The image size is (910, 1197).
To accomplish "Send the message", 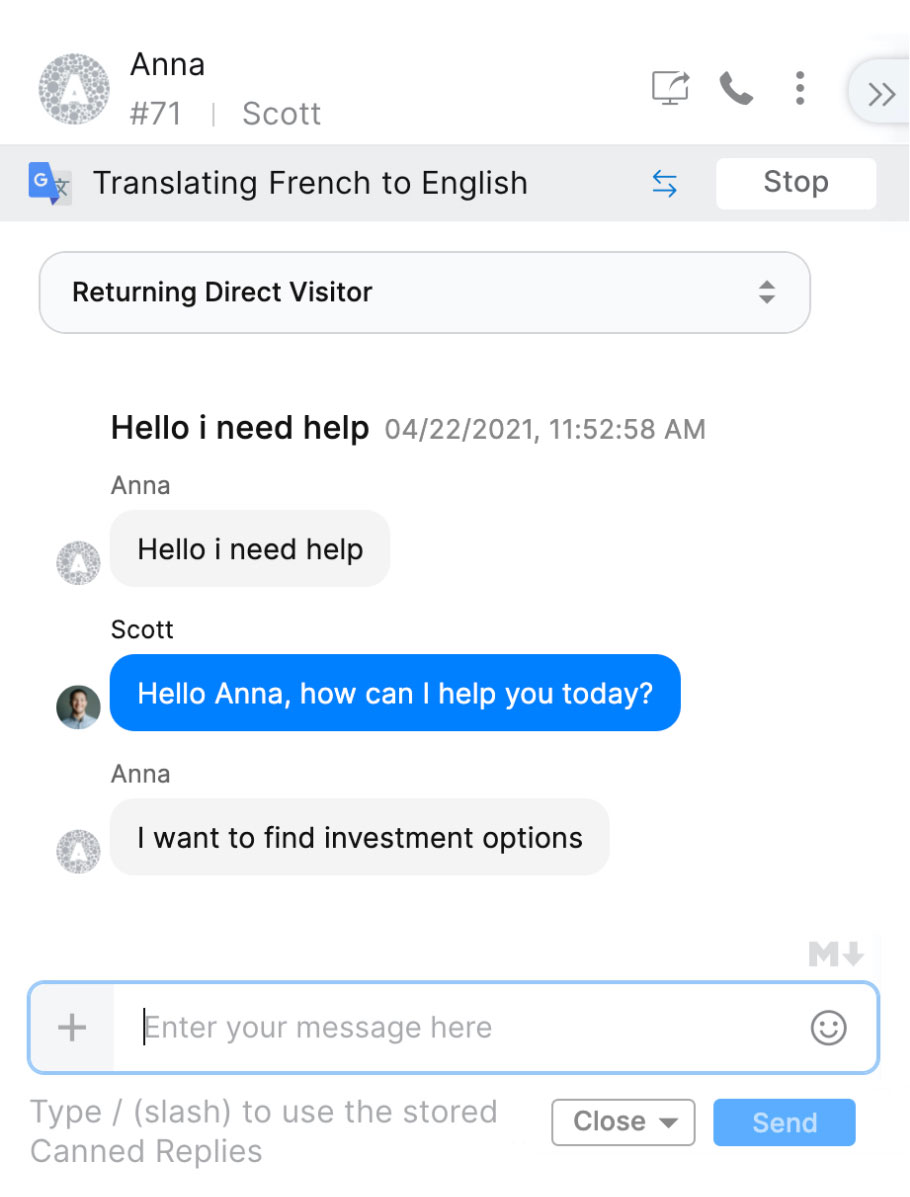I will click(x=784, y=1122).
